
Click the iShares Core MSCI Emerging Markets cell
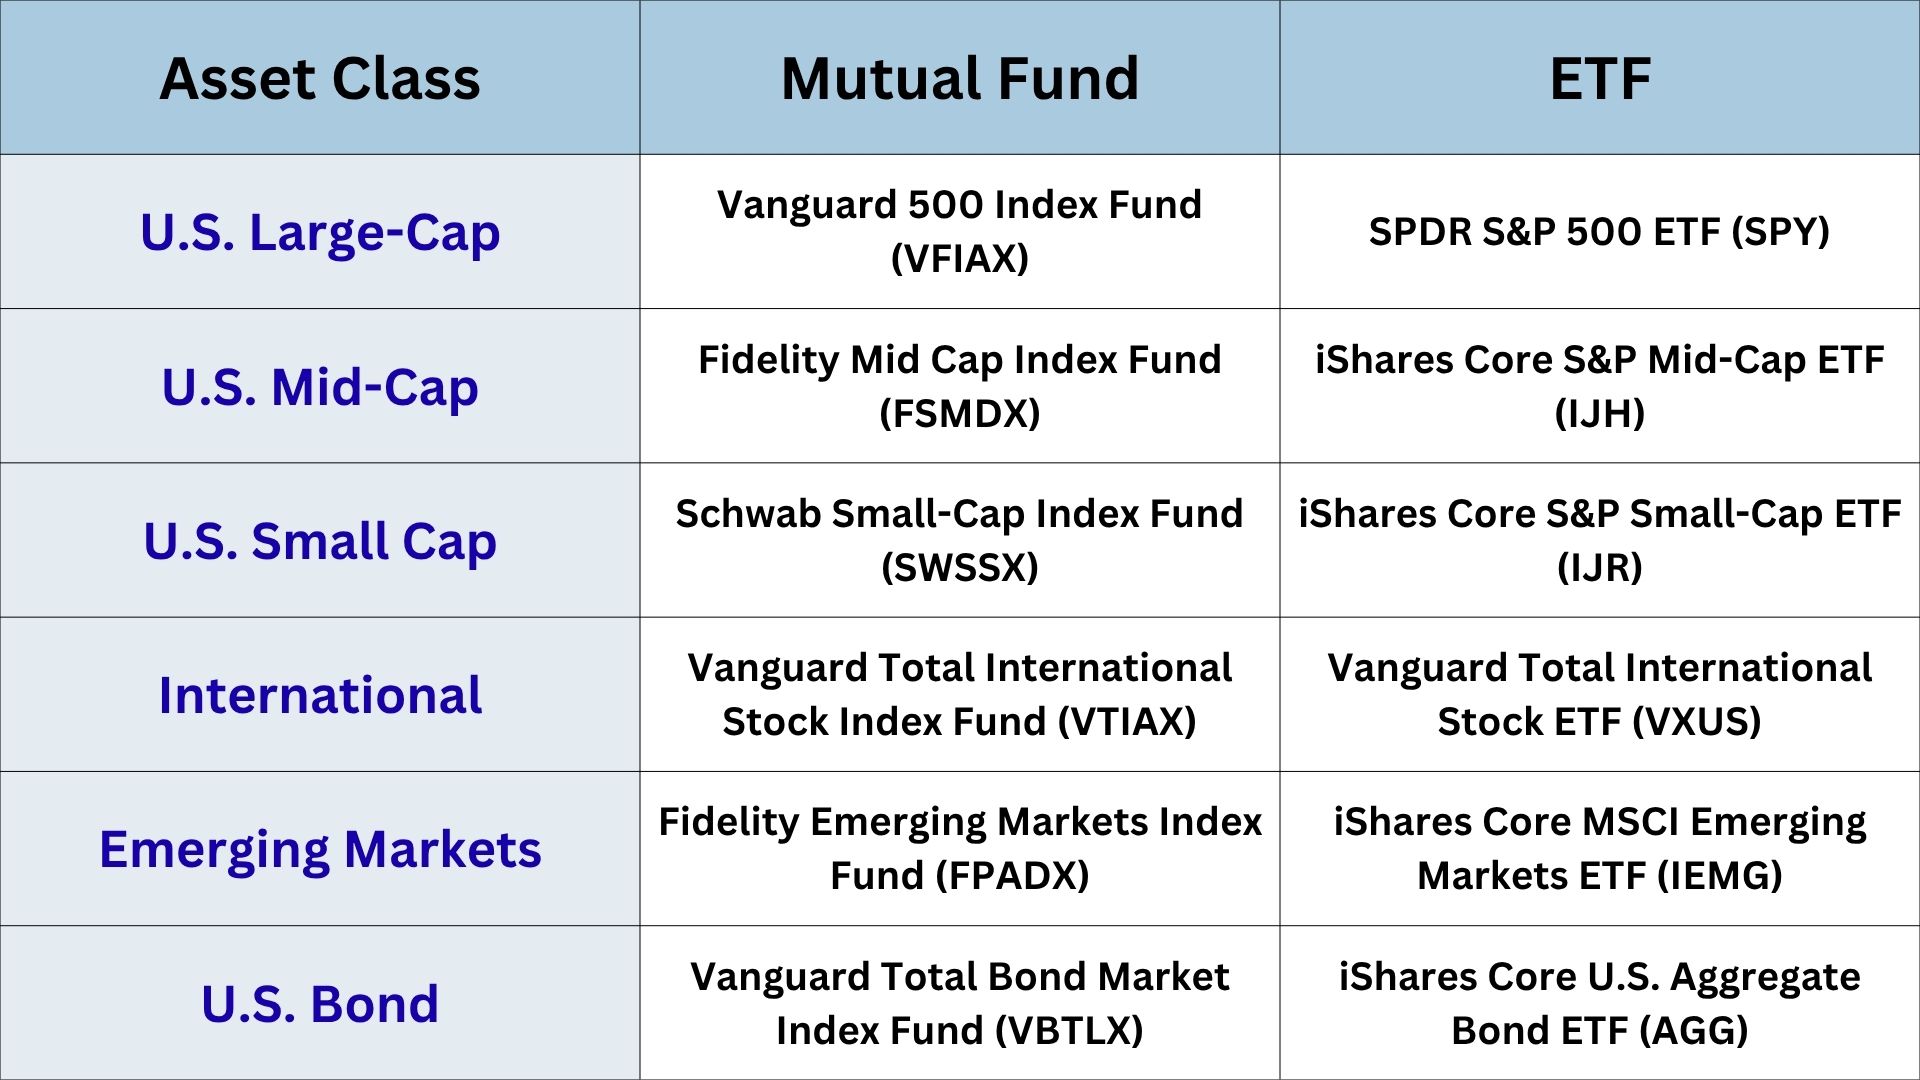1600,849
